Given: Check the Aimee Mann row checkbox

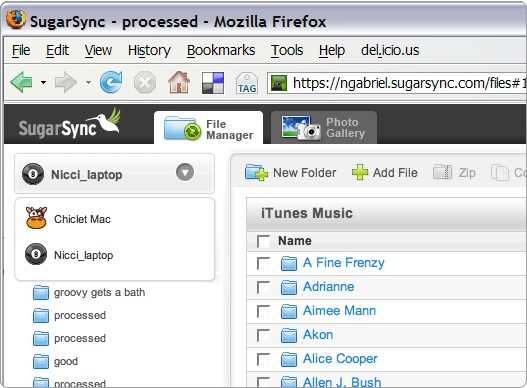Looking at the screenshot, I should (x=263, y=311).
